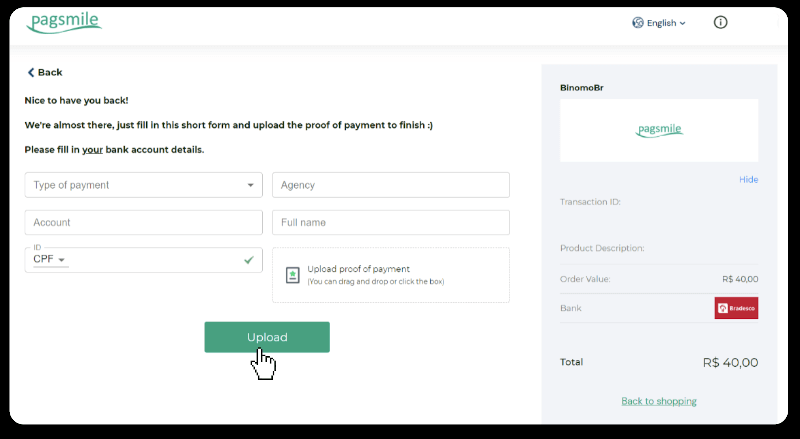Image resolution: width=800 pixels, height=439 pixels.
Task: Open the CPF ID type selector
Action: 49,260
